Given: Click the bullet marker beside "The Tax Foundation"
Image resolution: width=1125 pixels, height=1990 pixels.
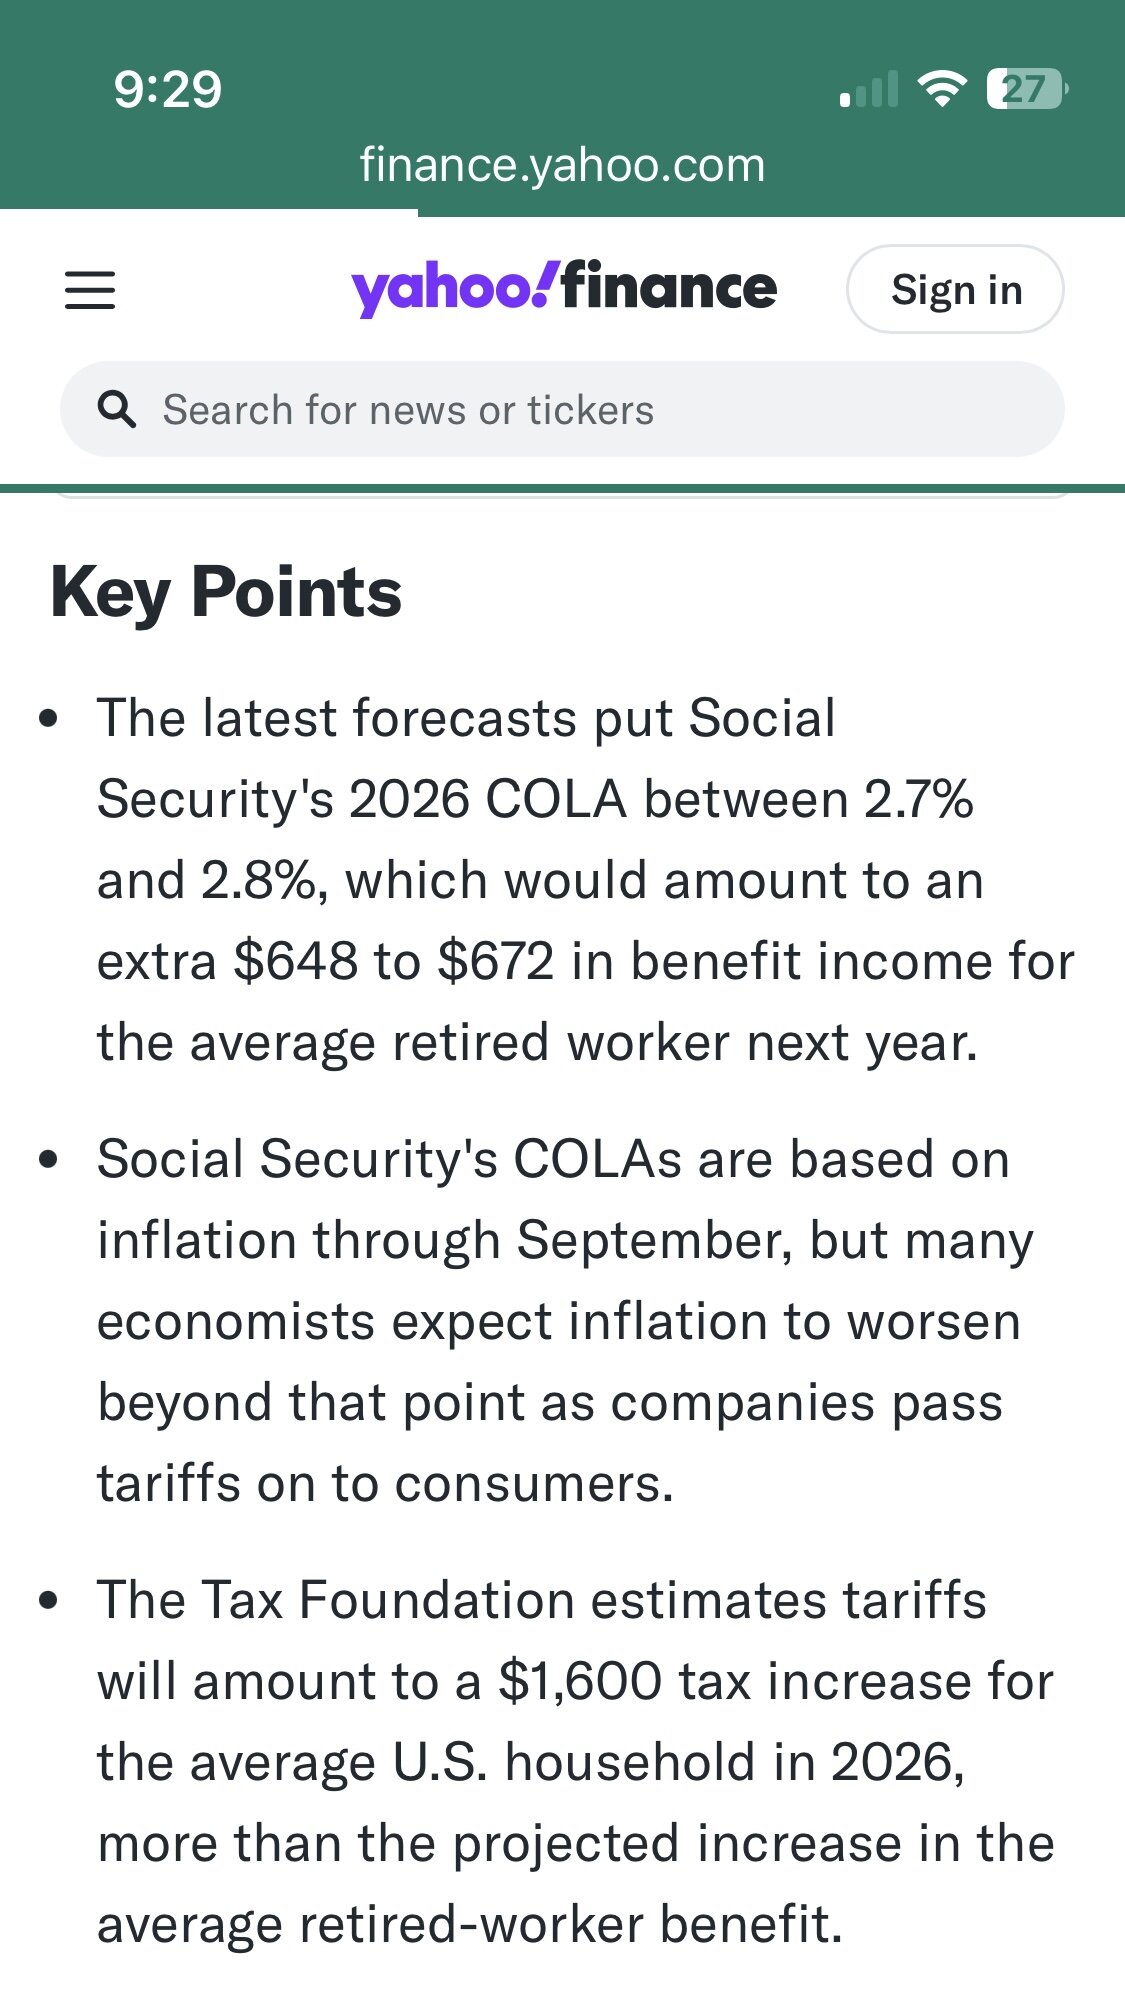Looking at the screenshot, I should [x=48, y=1601].
